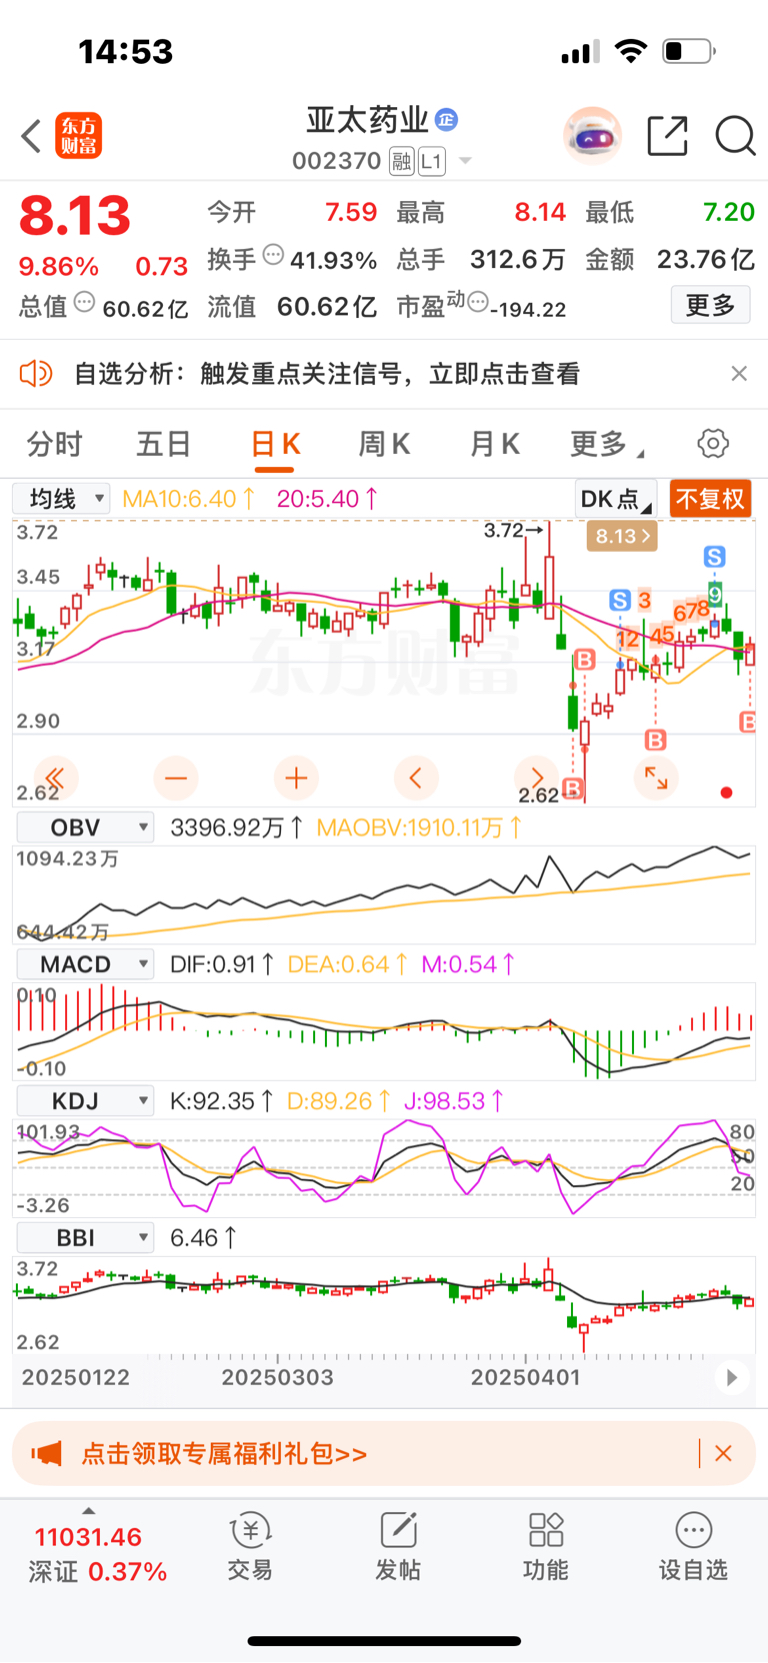Tap the 9.86% change percentage
The image size is (768, 1663).
click(59, 267)
